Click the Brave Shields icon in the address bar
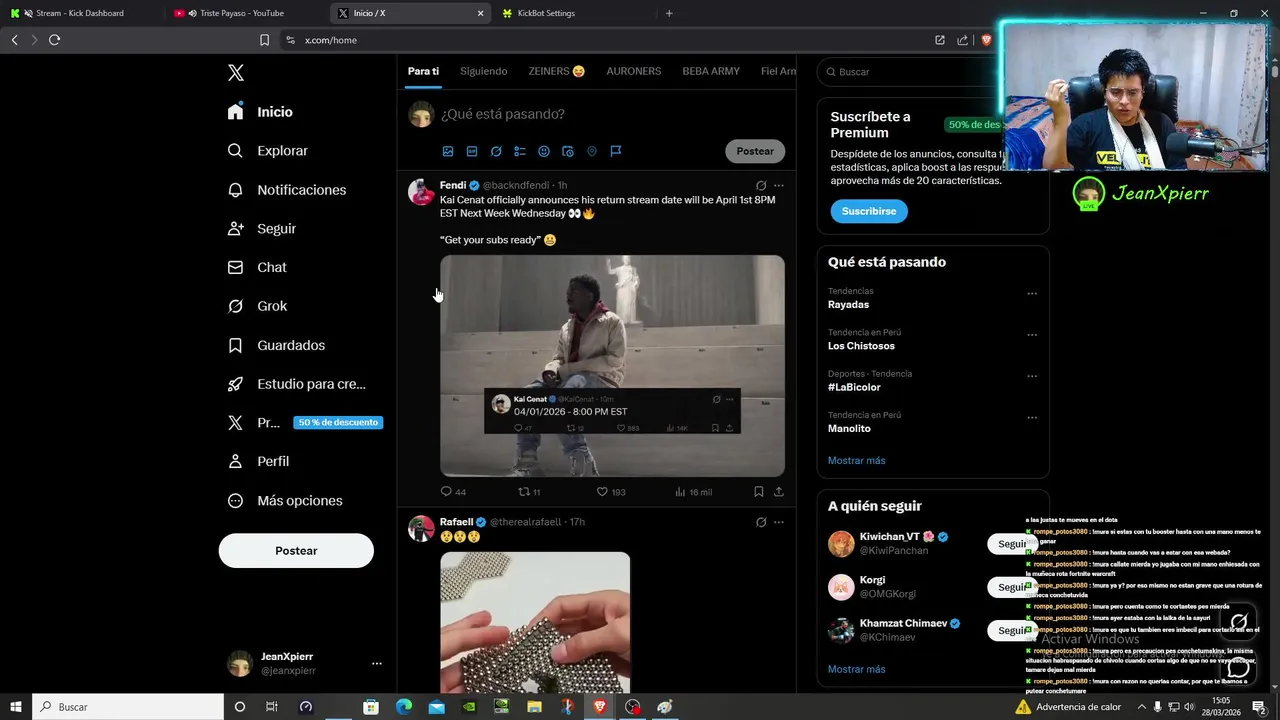1280x720 pixels. (x=986, y=40)
